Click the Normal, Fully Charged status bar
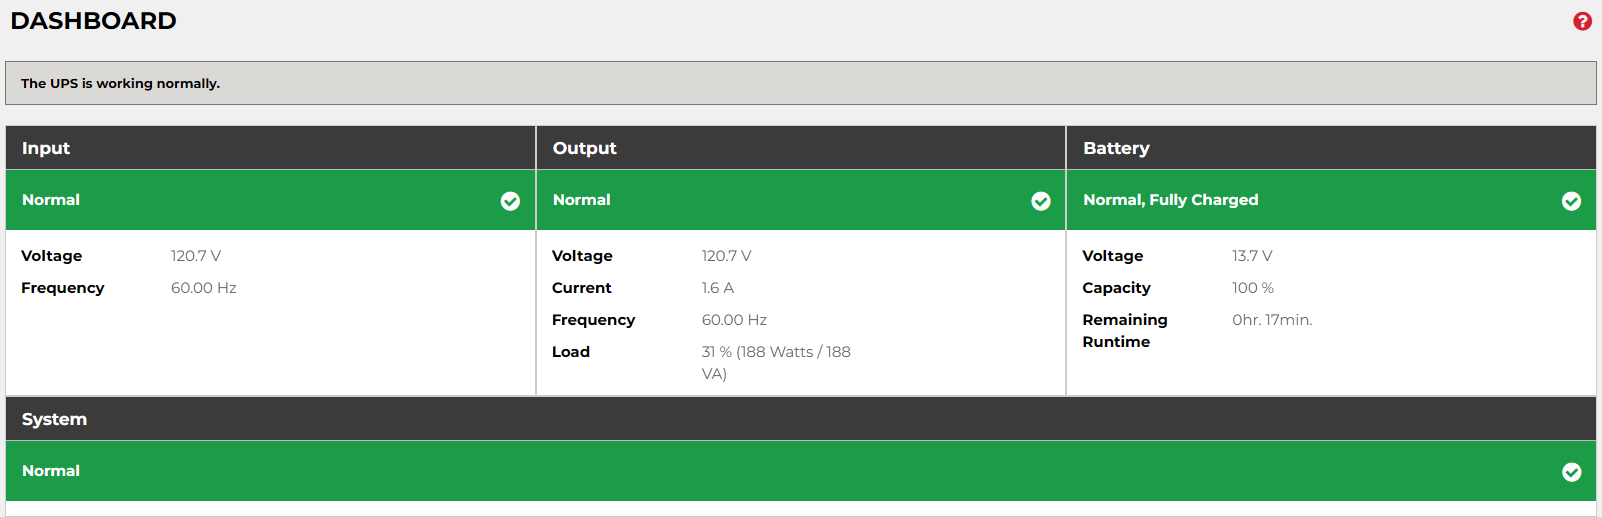The height and width of the screenshot is (517, 1602). click(x=1331, y=200)
